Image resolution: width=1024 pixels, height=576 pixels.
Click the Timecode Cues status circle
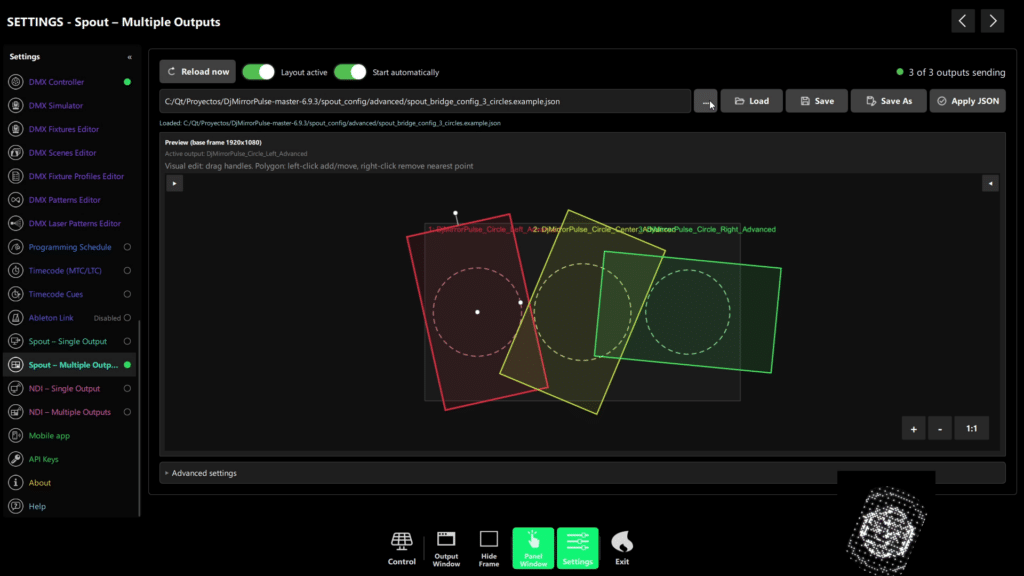127,294
